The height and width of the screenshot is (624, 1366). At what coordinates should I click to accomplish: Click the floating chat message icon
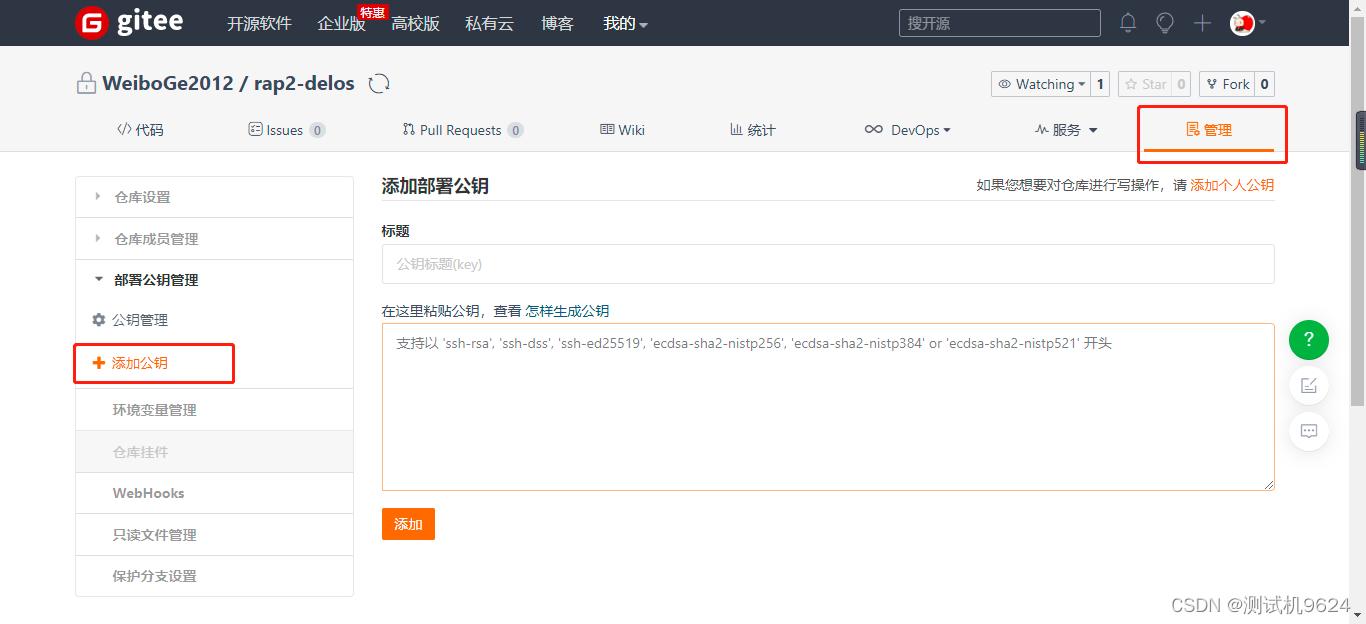(x=1309, y=432)
